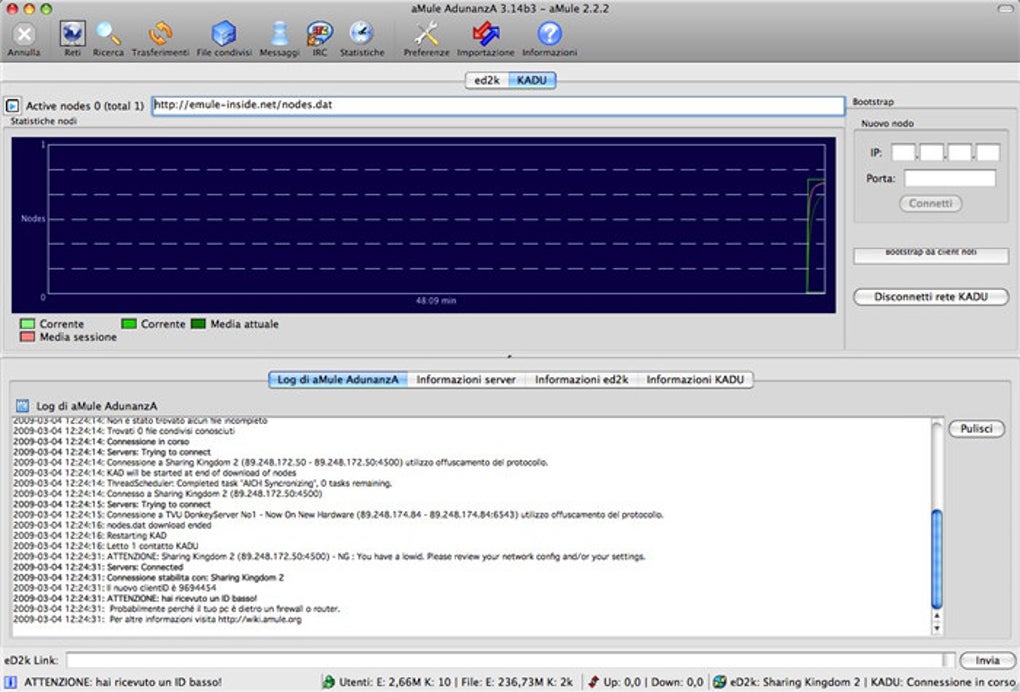Click the blue arrow icon next to Active nodes
Viewport: 1020px width, 692px height.
click(x=12, y=105)
